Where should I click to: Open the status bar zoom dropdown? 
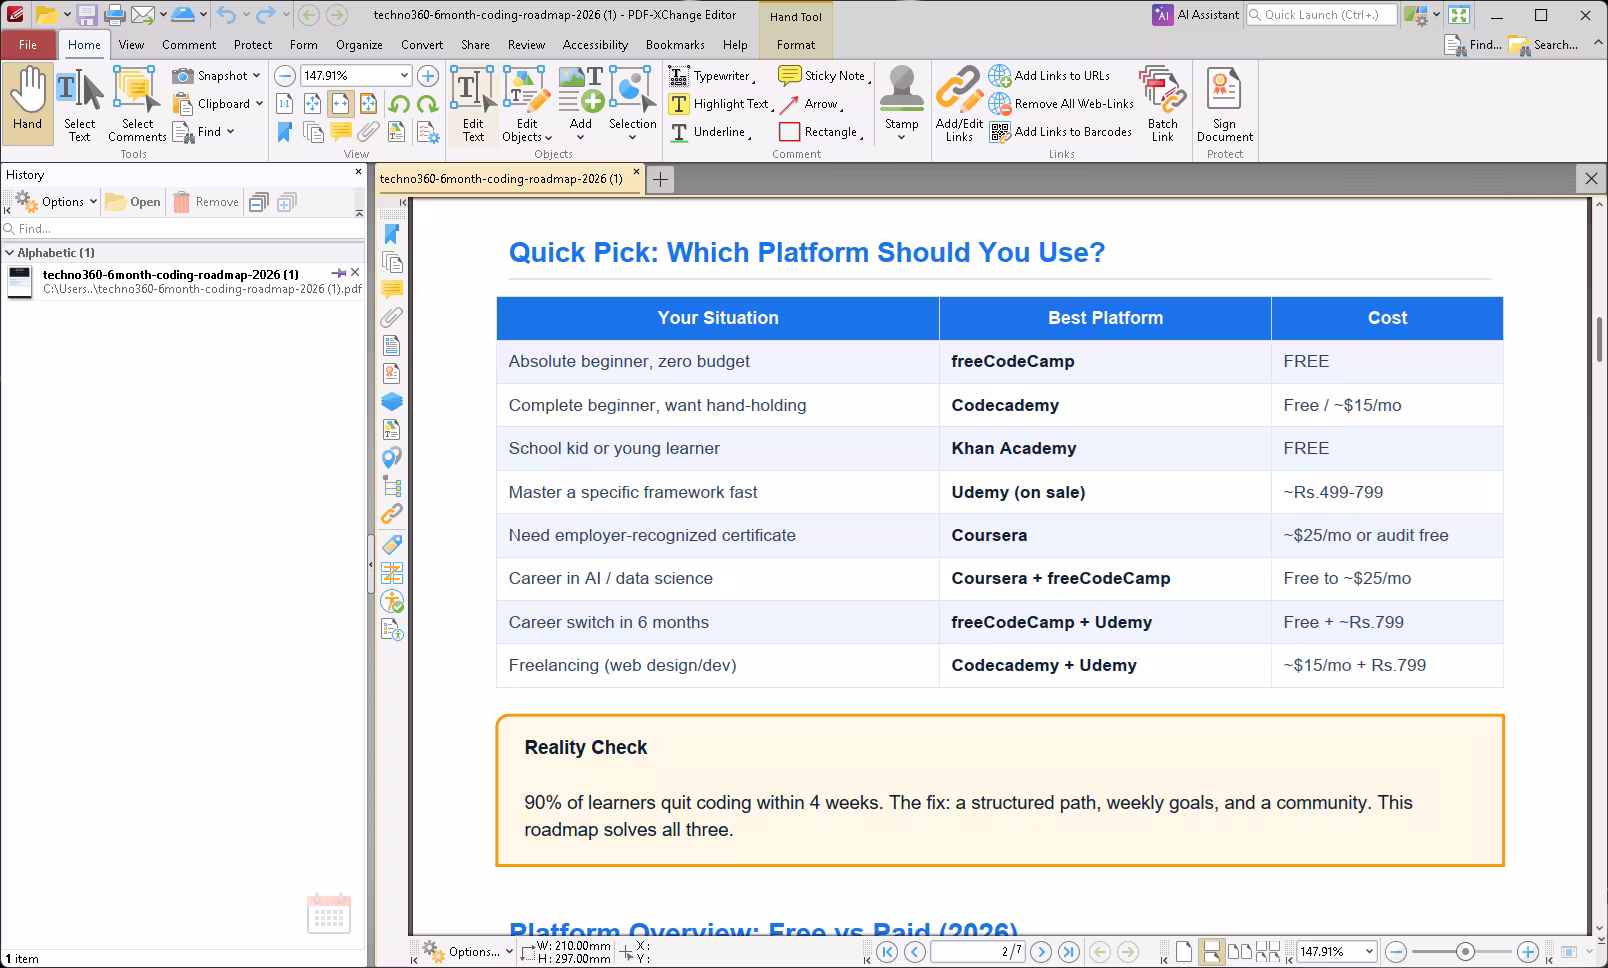[x=1369, y=951]
